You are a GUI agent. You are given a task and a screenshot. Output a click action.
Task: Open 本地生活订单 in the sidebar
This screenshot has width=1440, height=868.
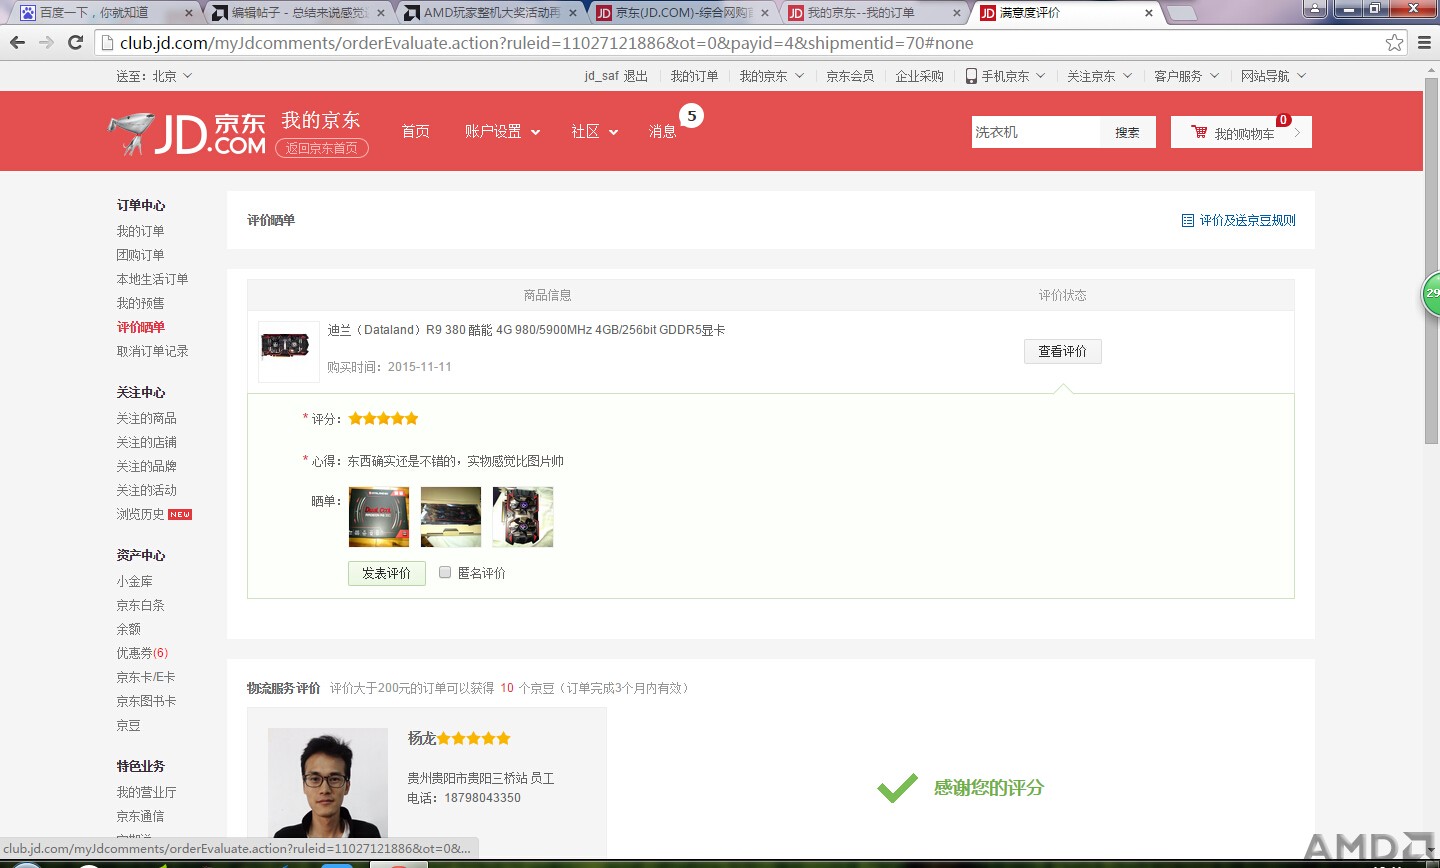152,279
